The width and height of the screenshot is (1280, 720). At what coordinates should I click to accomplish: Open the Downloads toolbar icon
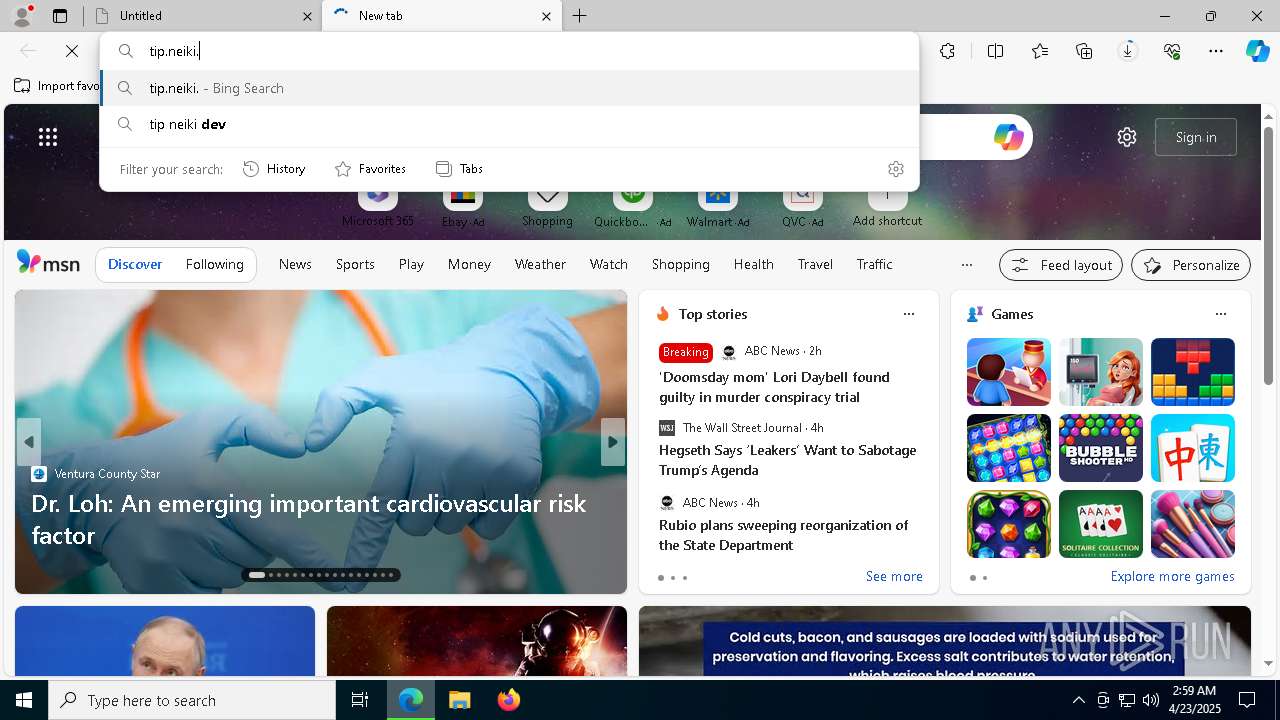(x=1128, y=51)
